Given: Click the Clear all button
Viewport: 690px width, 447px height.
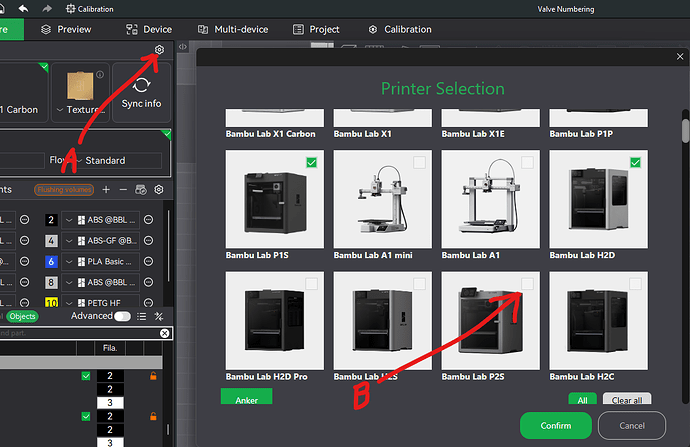Looking at the screenshot, I should pos(627,399).
